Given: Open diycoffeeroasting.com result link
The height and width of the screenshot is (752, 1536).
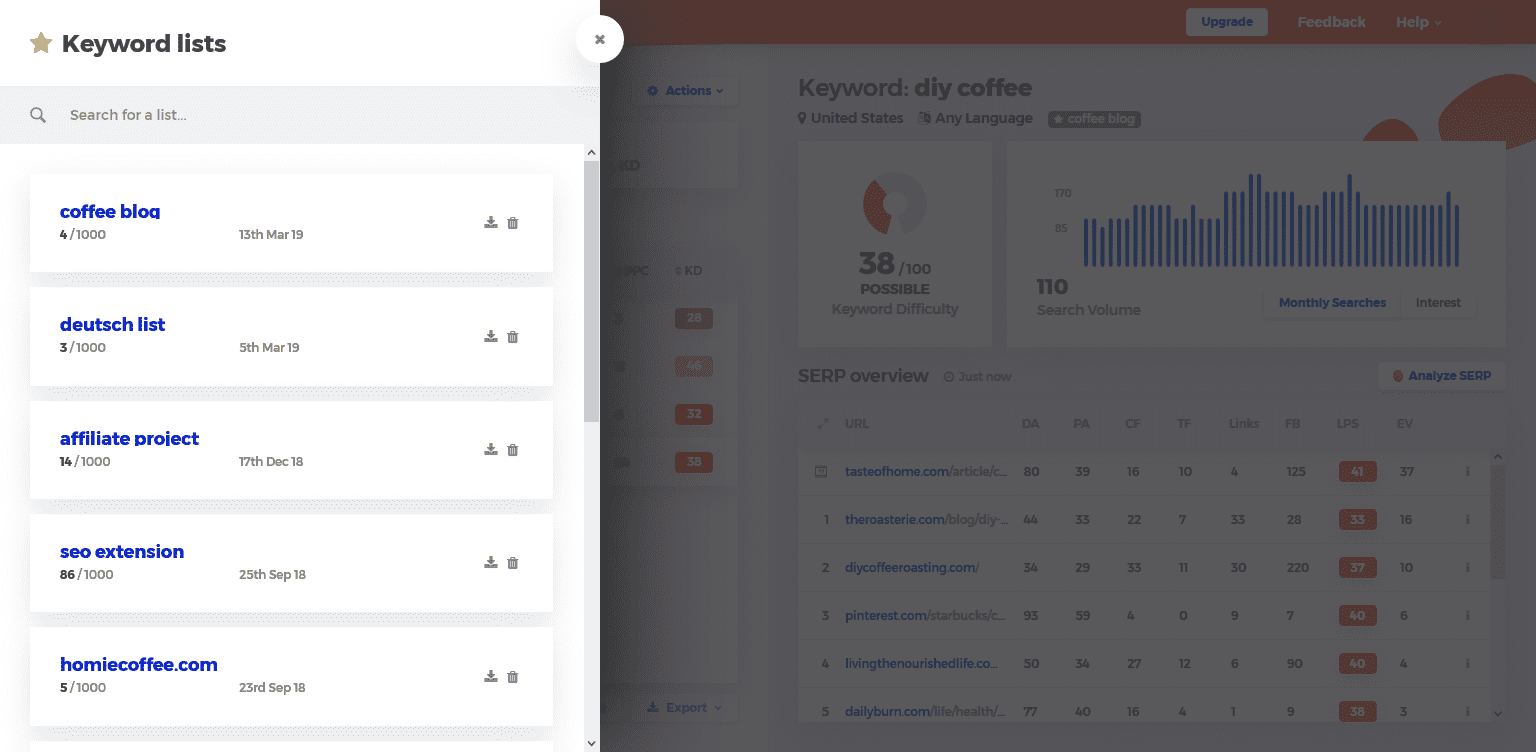Looking at the screenshot, I should click(912, 567).
